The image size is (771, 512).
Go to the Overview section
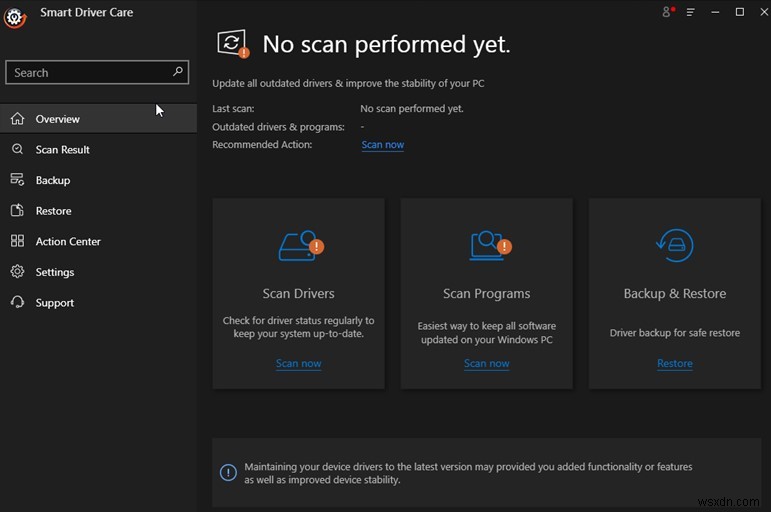(57, 119)
